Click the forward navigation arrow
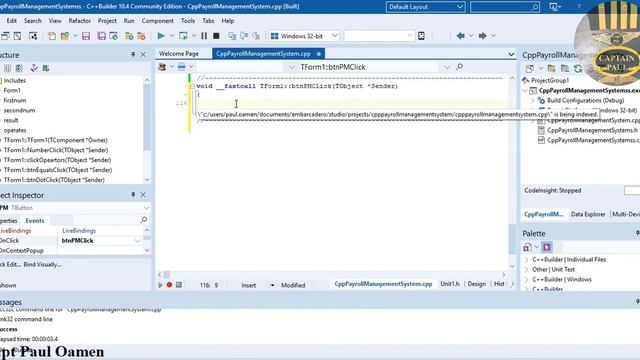 point(482,36)
